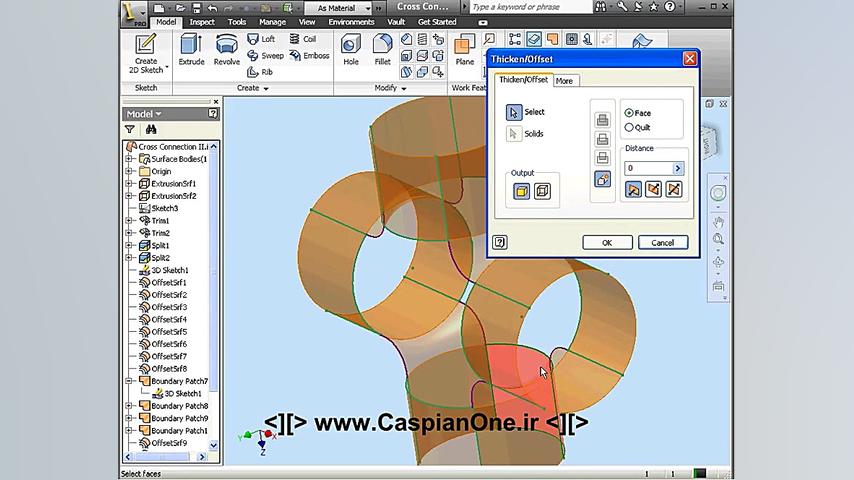Viewport: 854px width, 480px height.
Task: Click the Open file icon
Action: (x=180, y=8)
